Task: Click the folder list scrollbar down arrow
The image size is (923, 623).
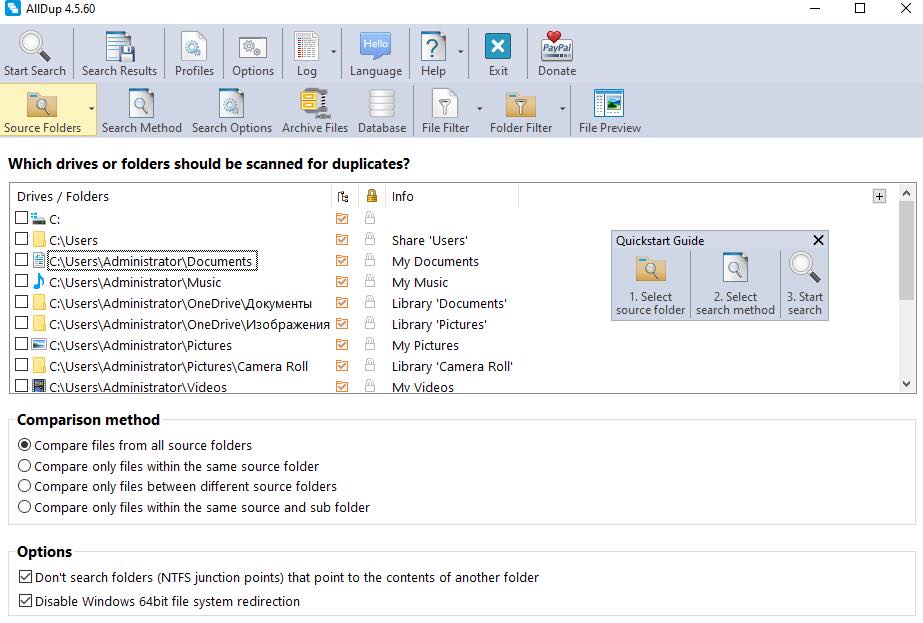Action: pos(907,384)
